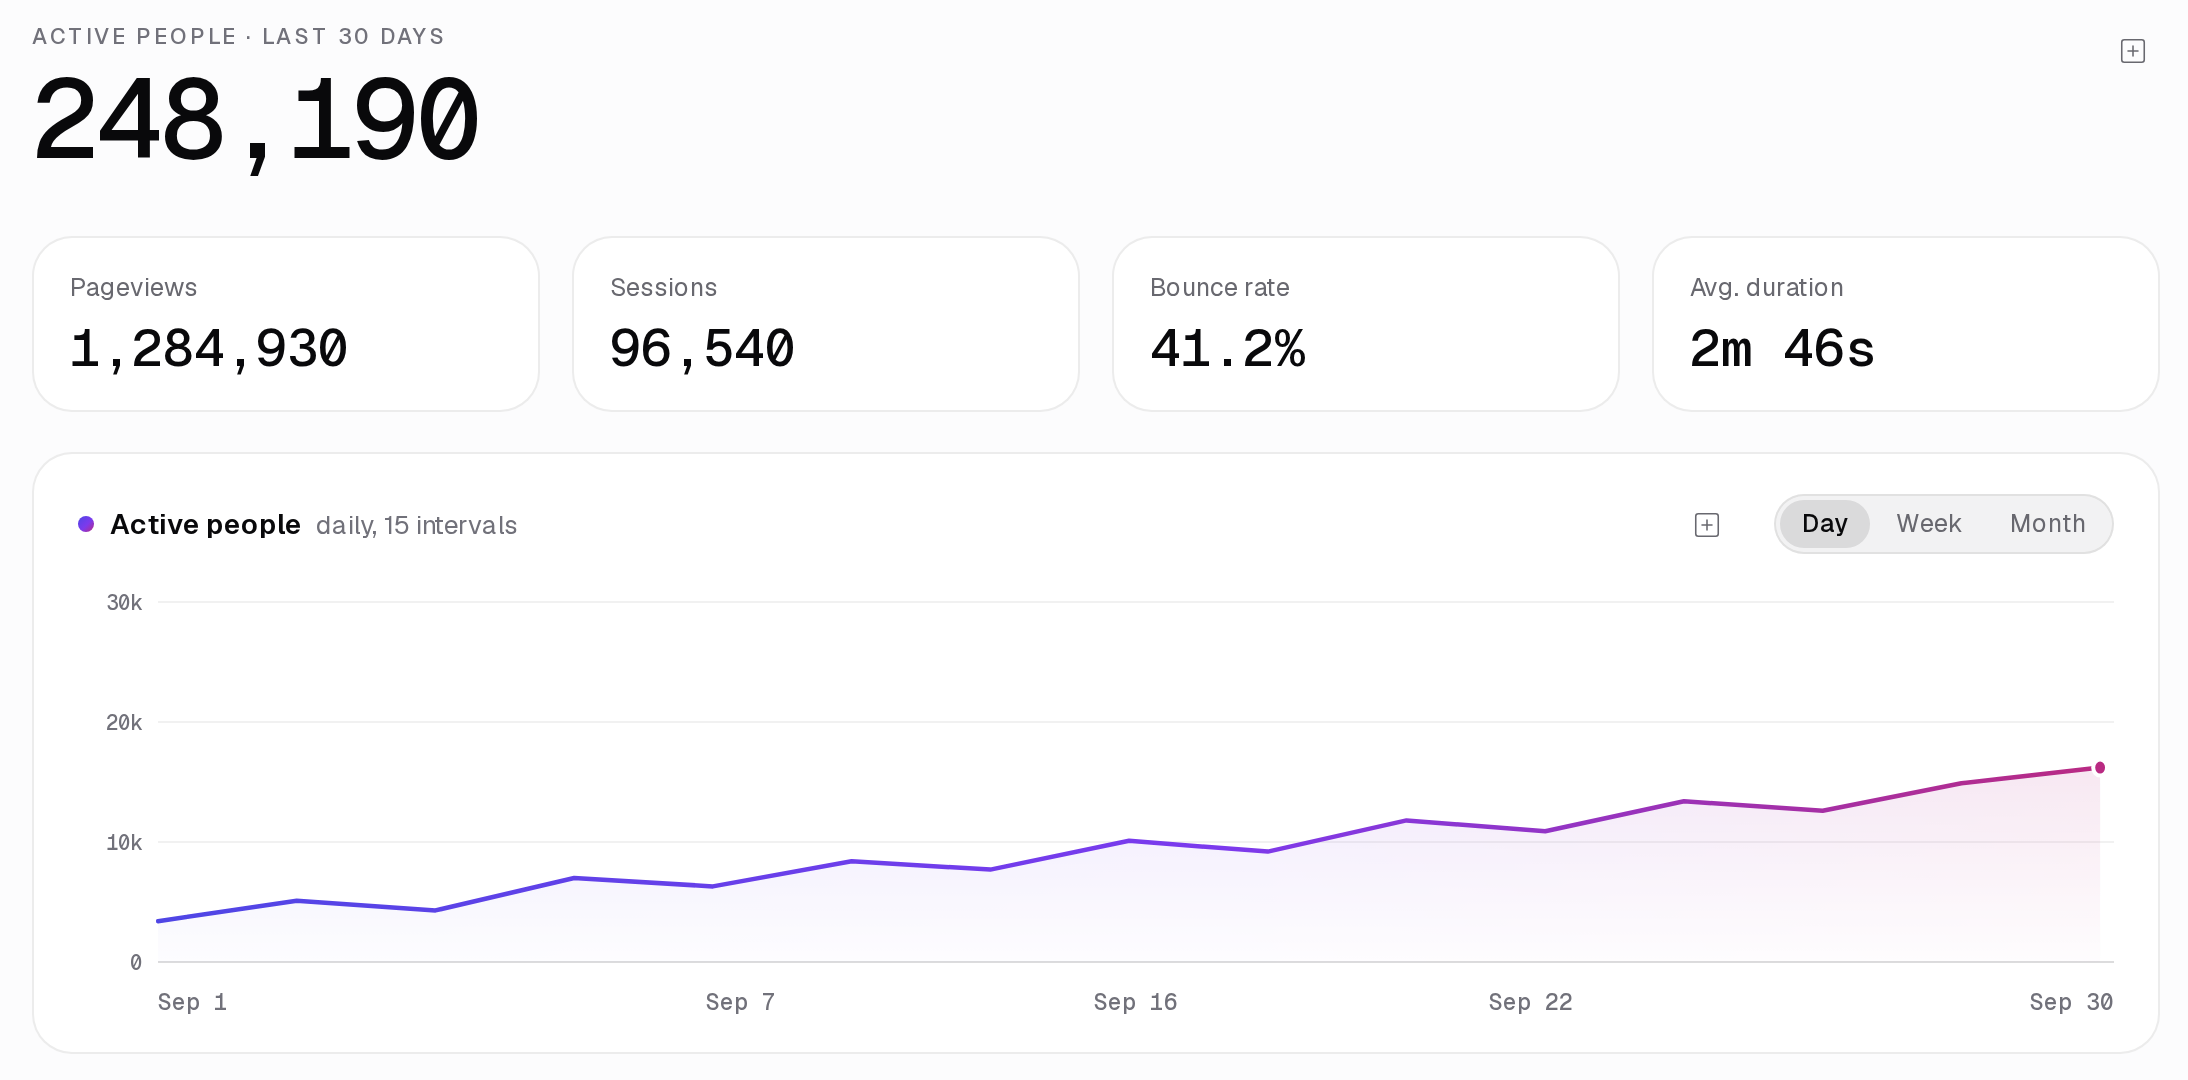
Task: Open the Sessions metric card
Action: coord(826,324)
